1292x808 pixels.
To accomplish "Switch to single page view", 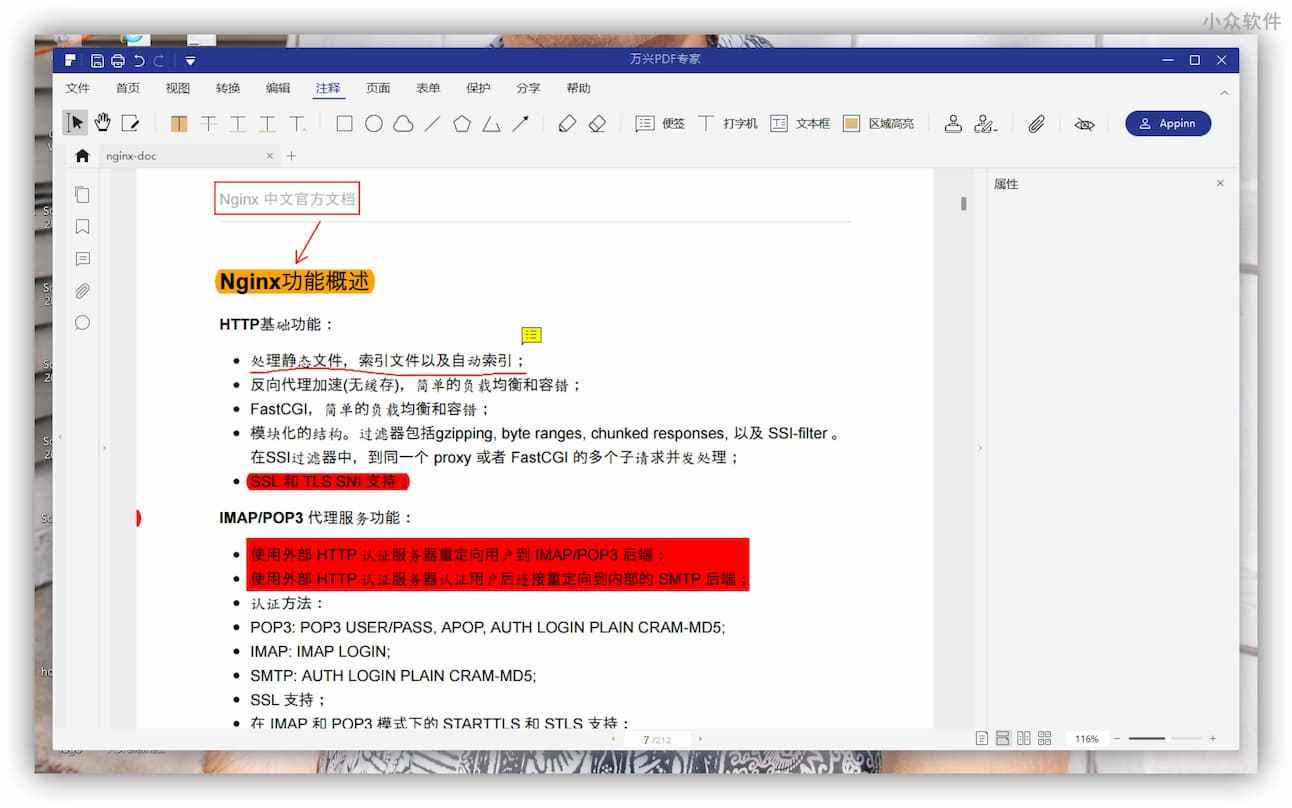I will tap(982, 739).
